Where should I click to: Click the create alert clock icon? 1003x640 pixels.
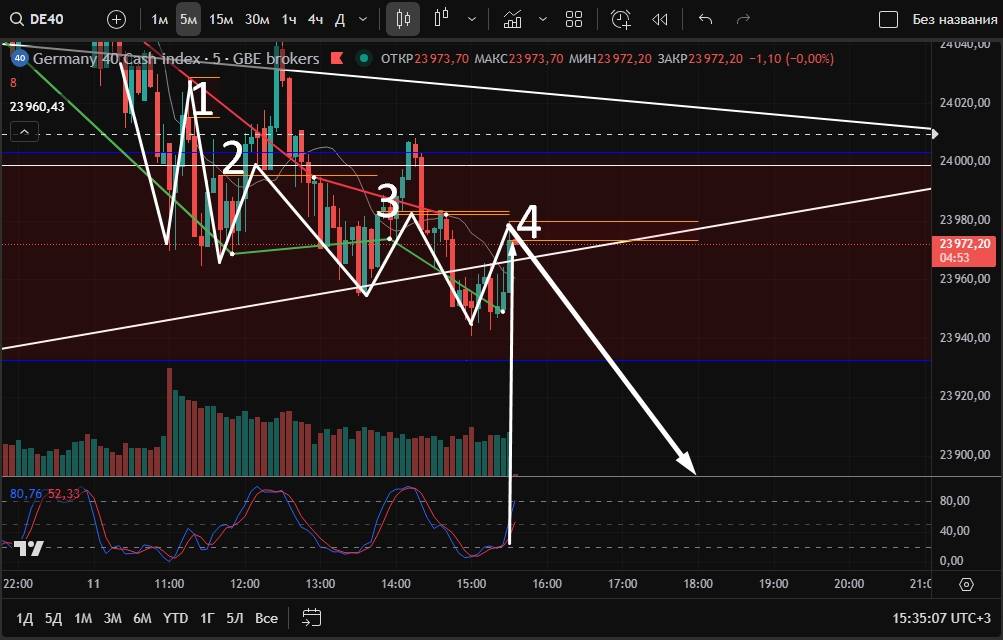pos(621,19)
